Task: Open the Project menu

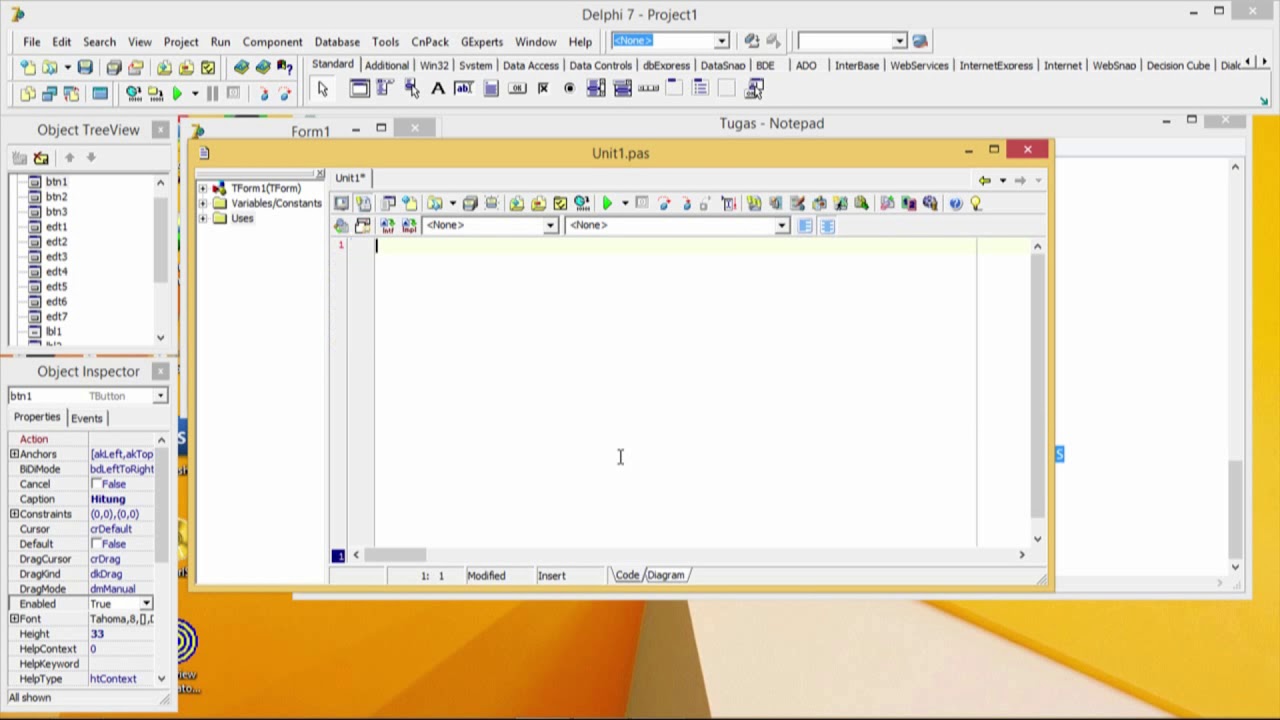Action: tap(181, 42)
